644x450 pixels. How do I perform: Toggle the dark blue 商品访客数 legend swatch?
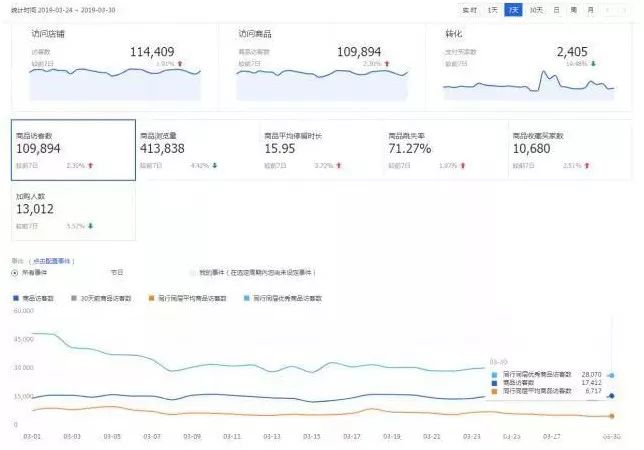coord(16,298)
